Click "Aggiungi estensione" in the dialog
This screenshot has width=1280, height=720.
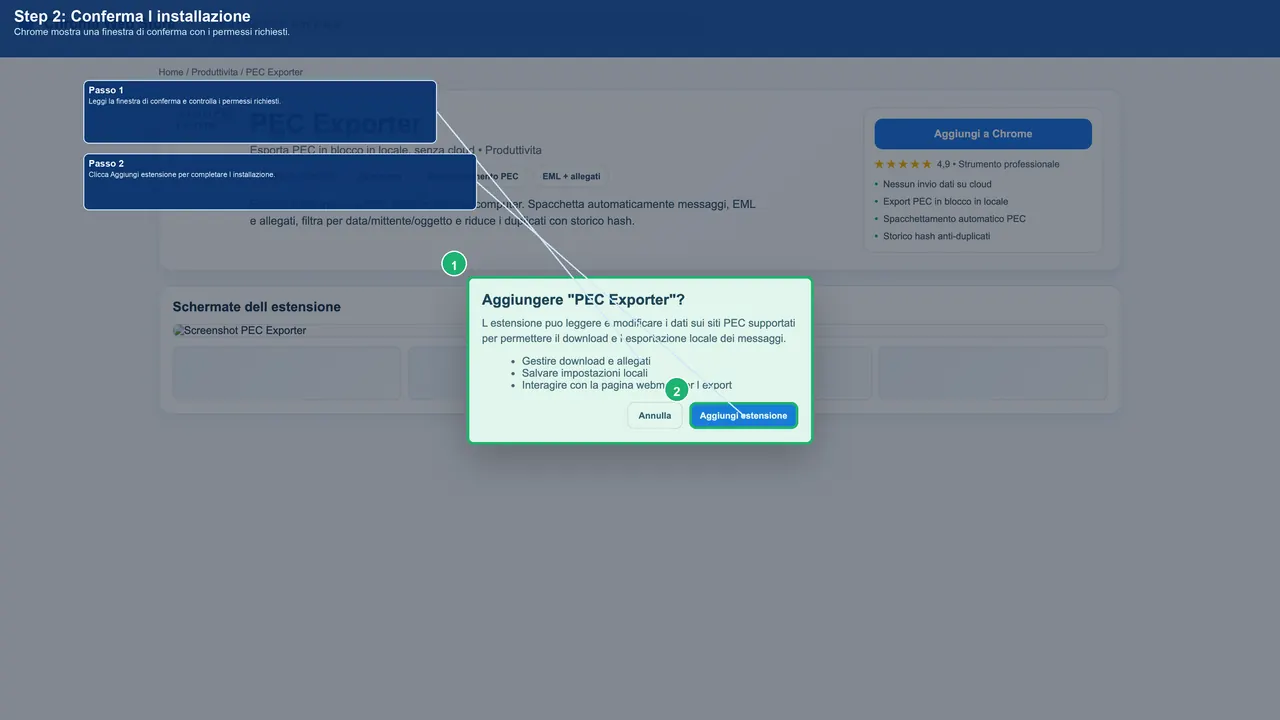743,415
